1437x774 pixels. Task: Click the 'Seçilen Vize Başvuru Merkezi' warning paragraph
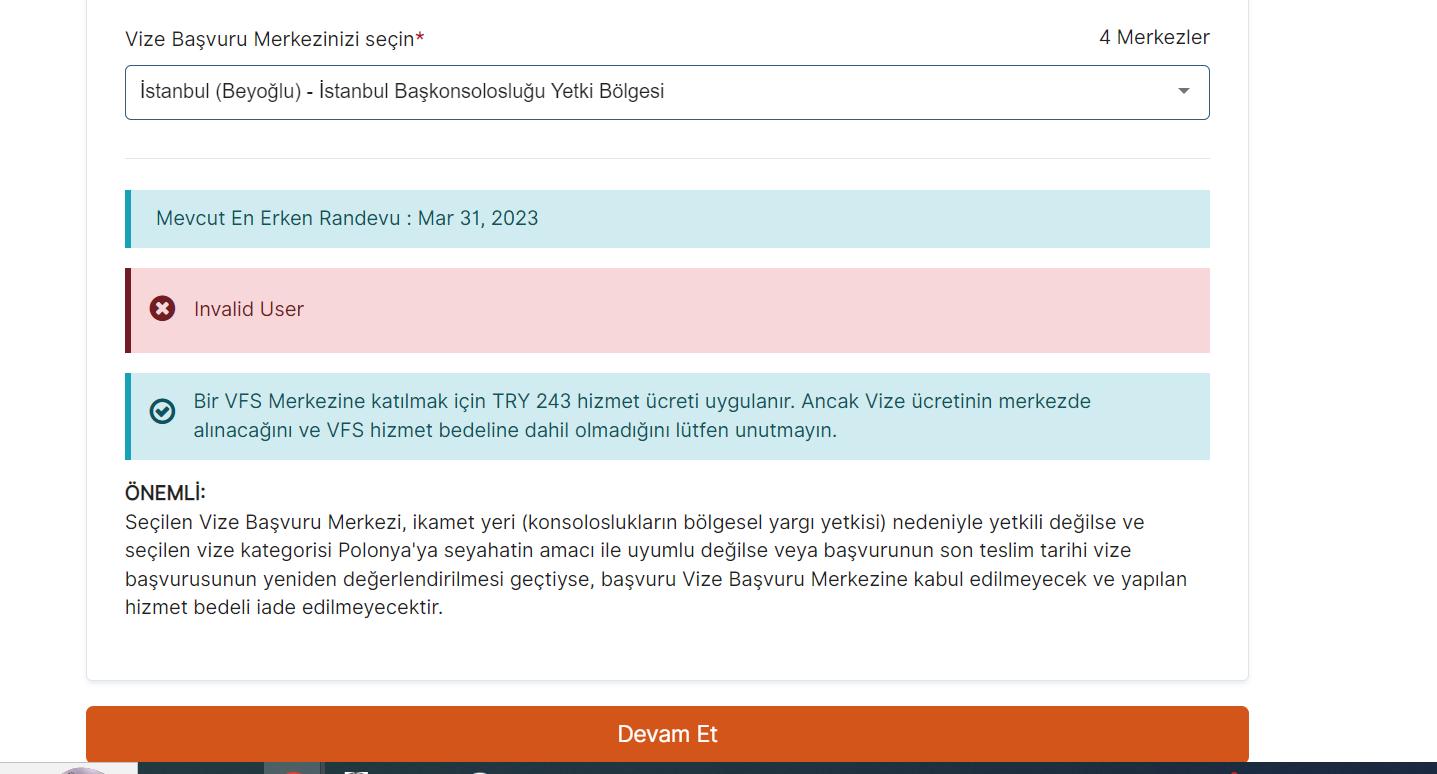tap(656, 565)
